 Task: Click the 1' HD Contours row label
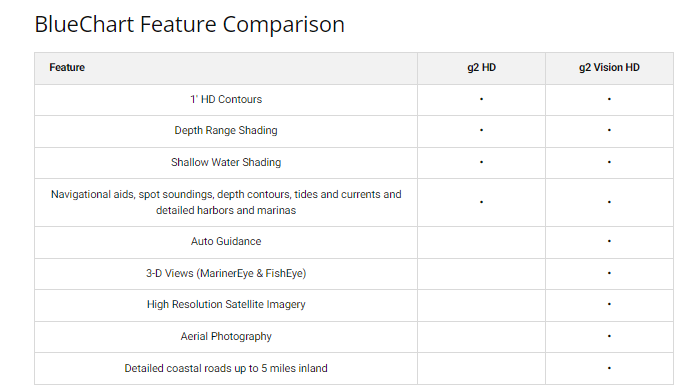(226, 100)
